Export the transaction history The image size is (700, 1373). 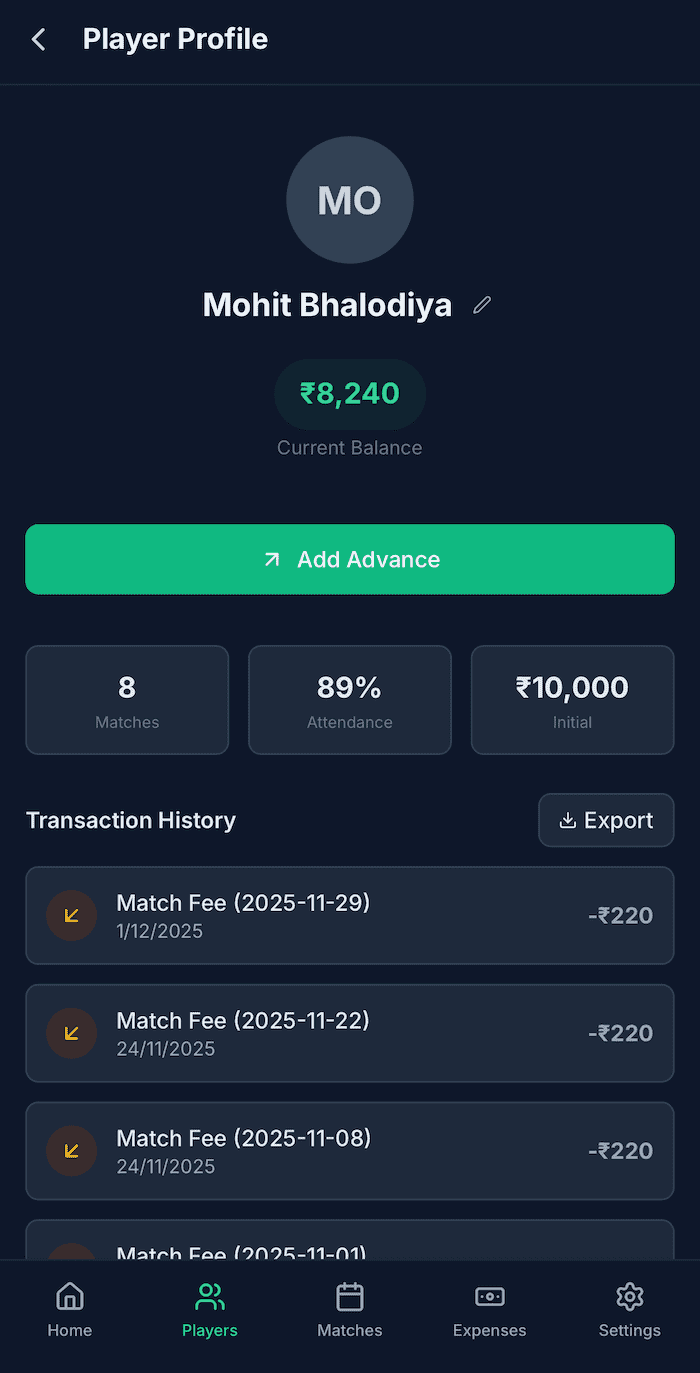pyautogui.click(x=606, y=820)
